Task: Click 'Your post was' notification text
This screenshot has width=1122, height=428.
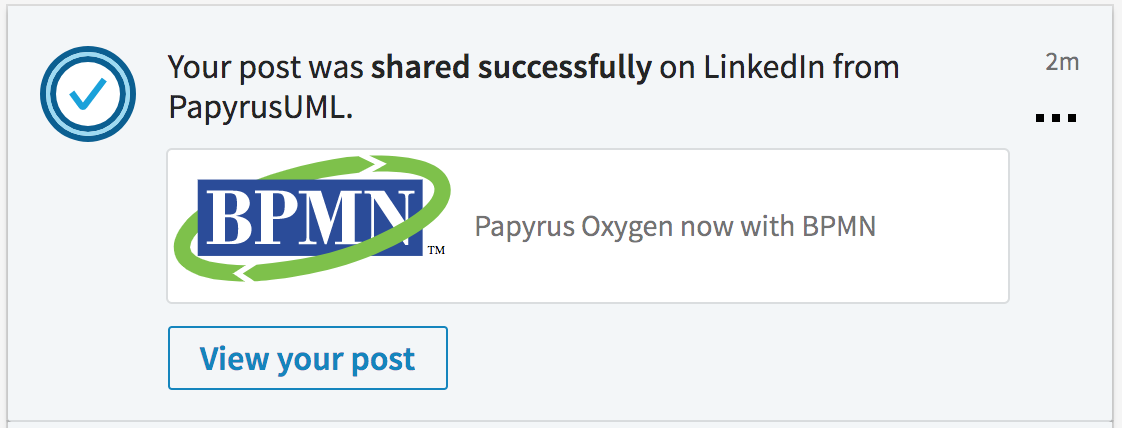Action: [x=266, y=68]
